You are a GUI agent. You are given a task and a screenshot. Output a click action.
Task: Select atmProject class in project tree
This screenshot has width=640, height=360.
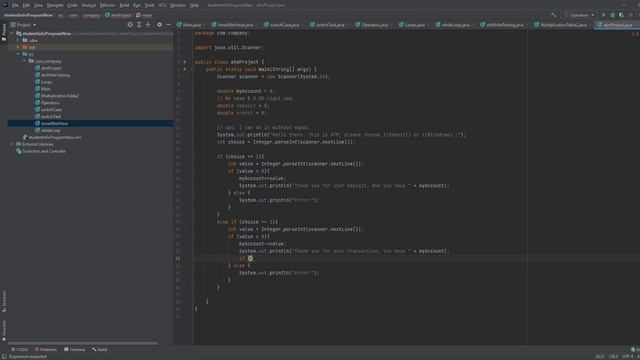point(51,68)
